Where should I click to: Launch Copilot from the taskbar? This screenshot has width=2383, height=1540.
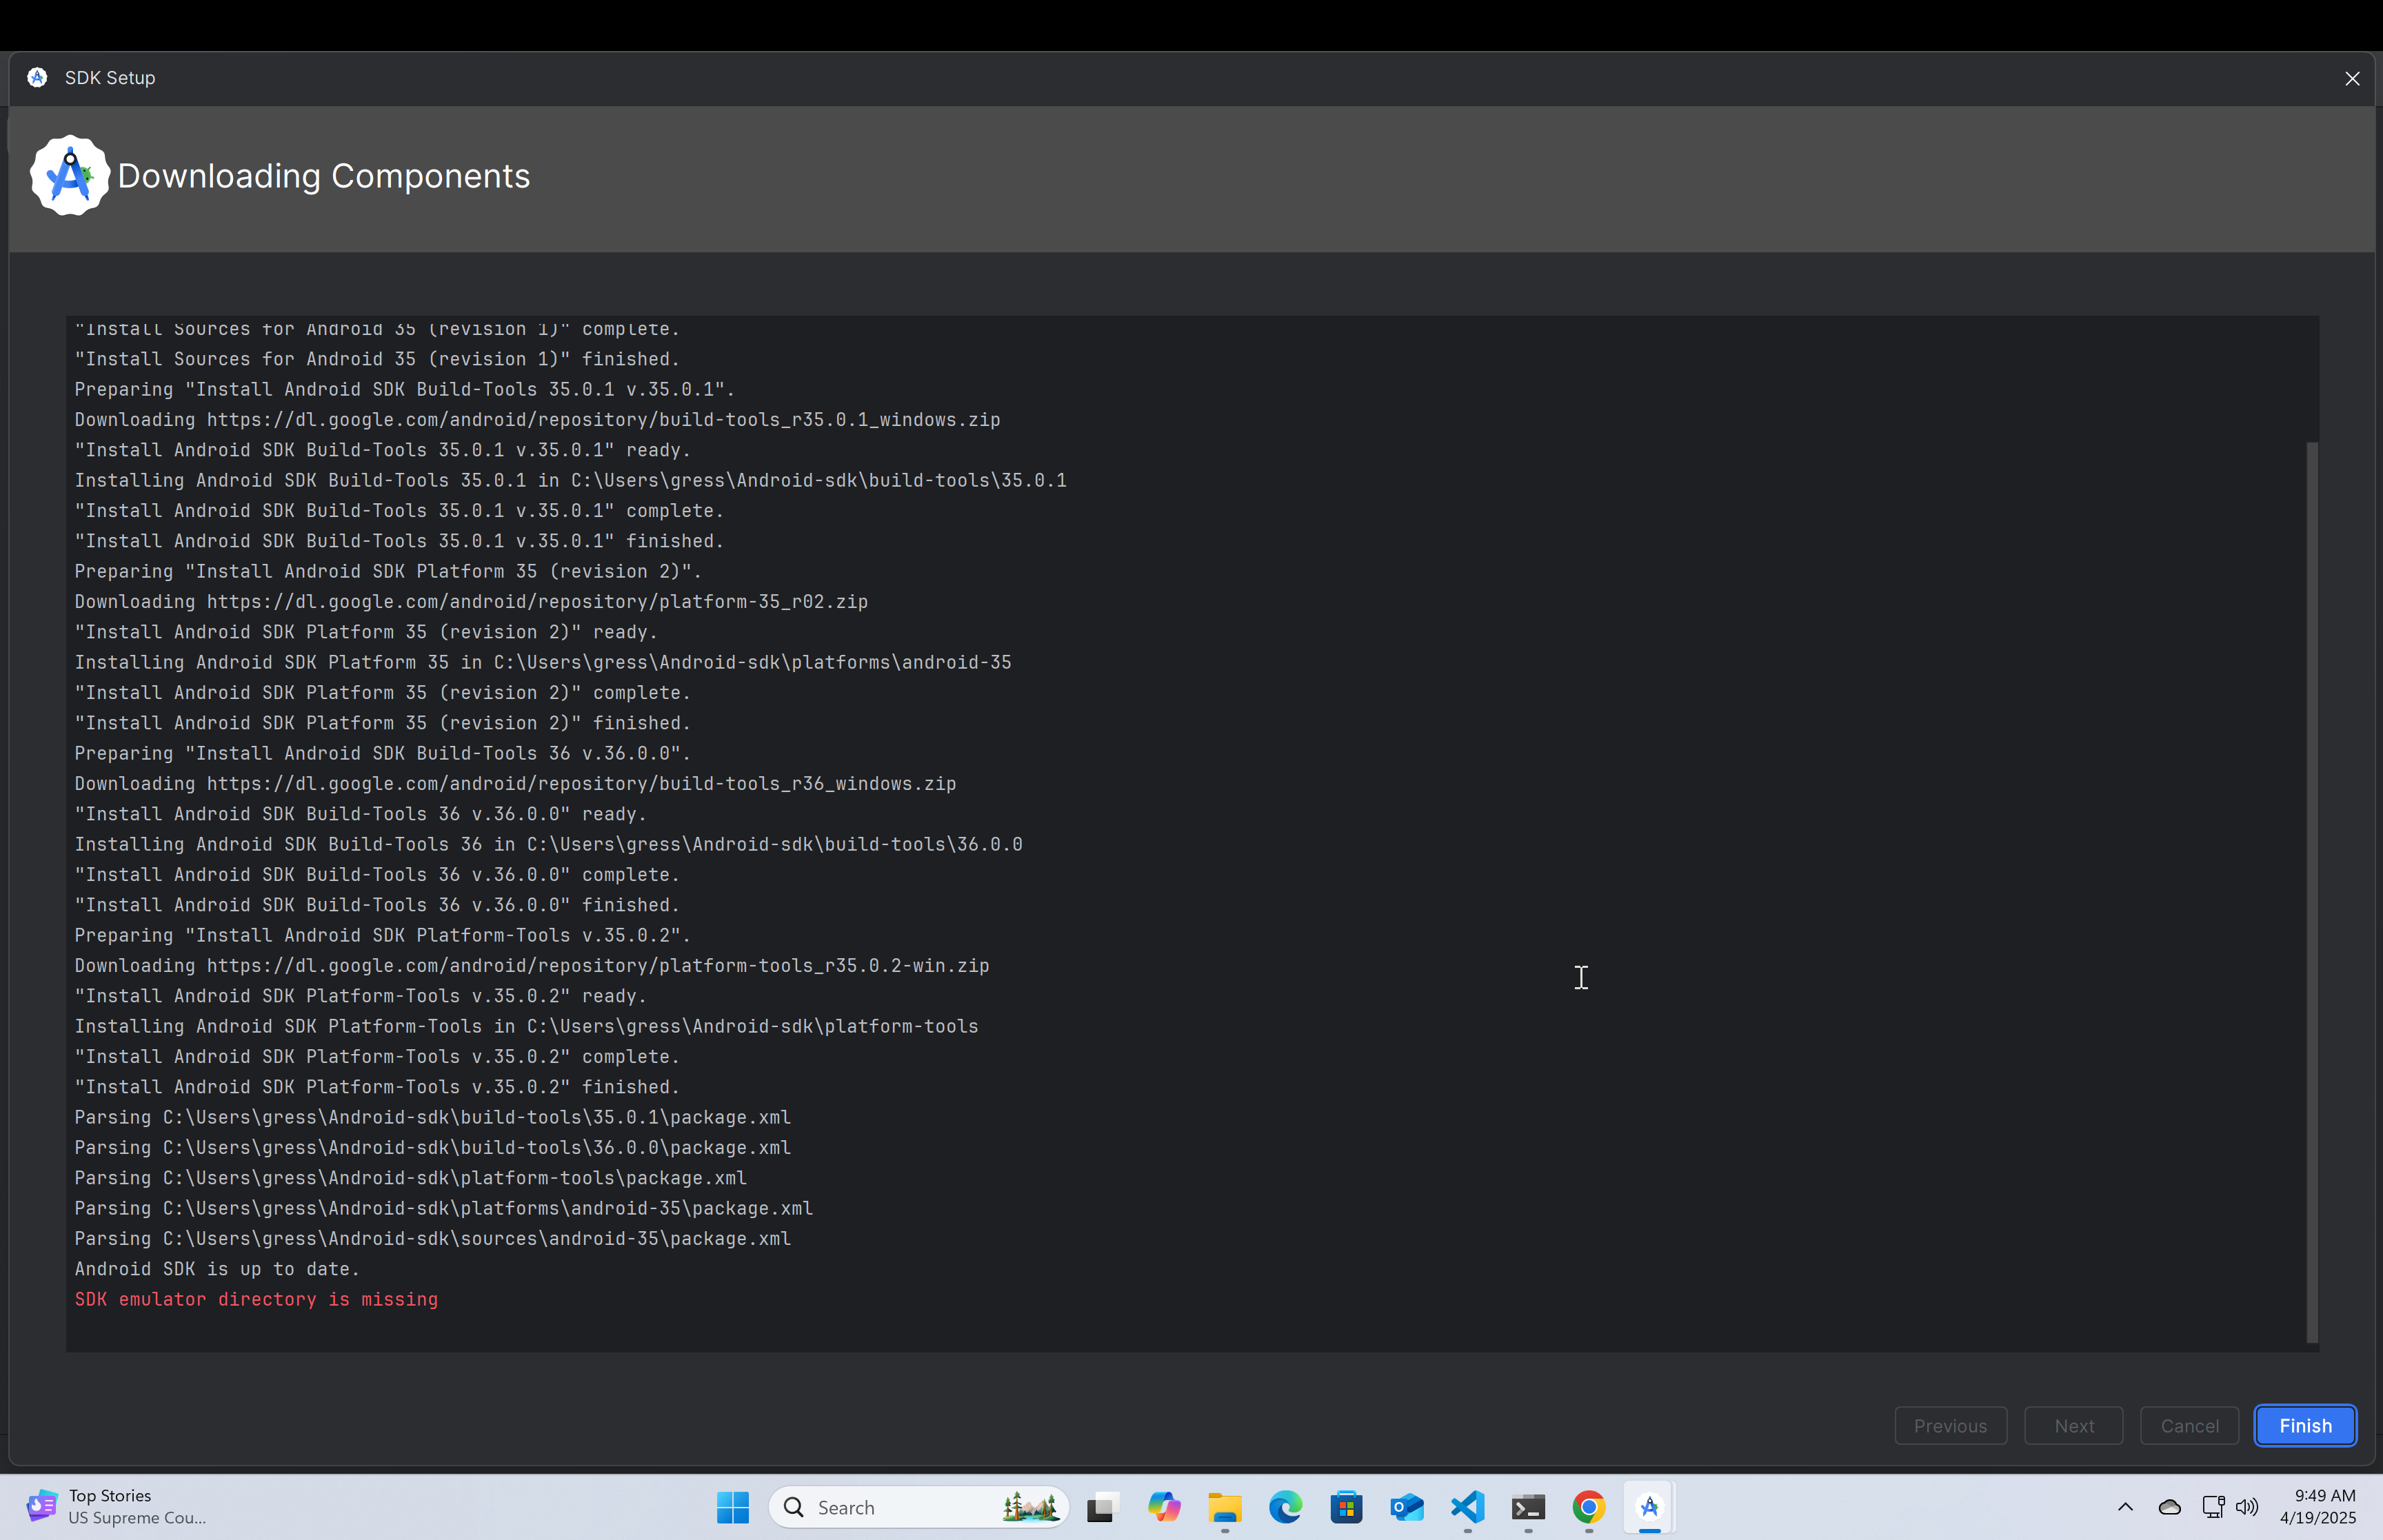[1163, 1507]
